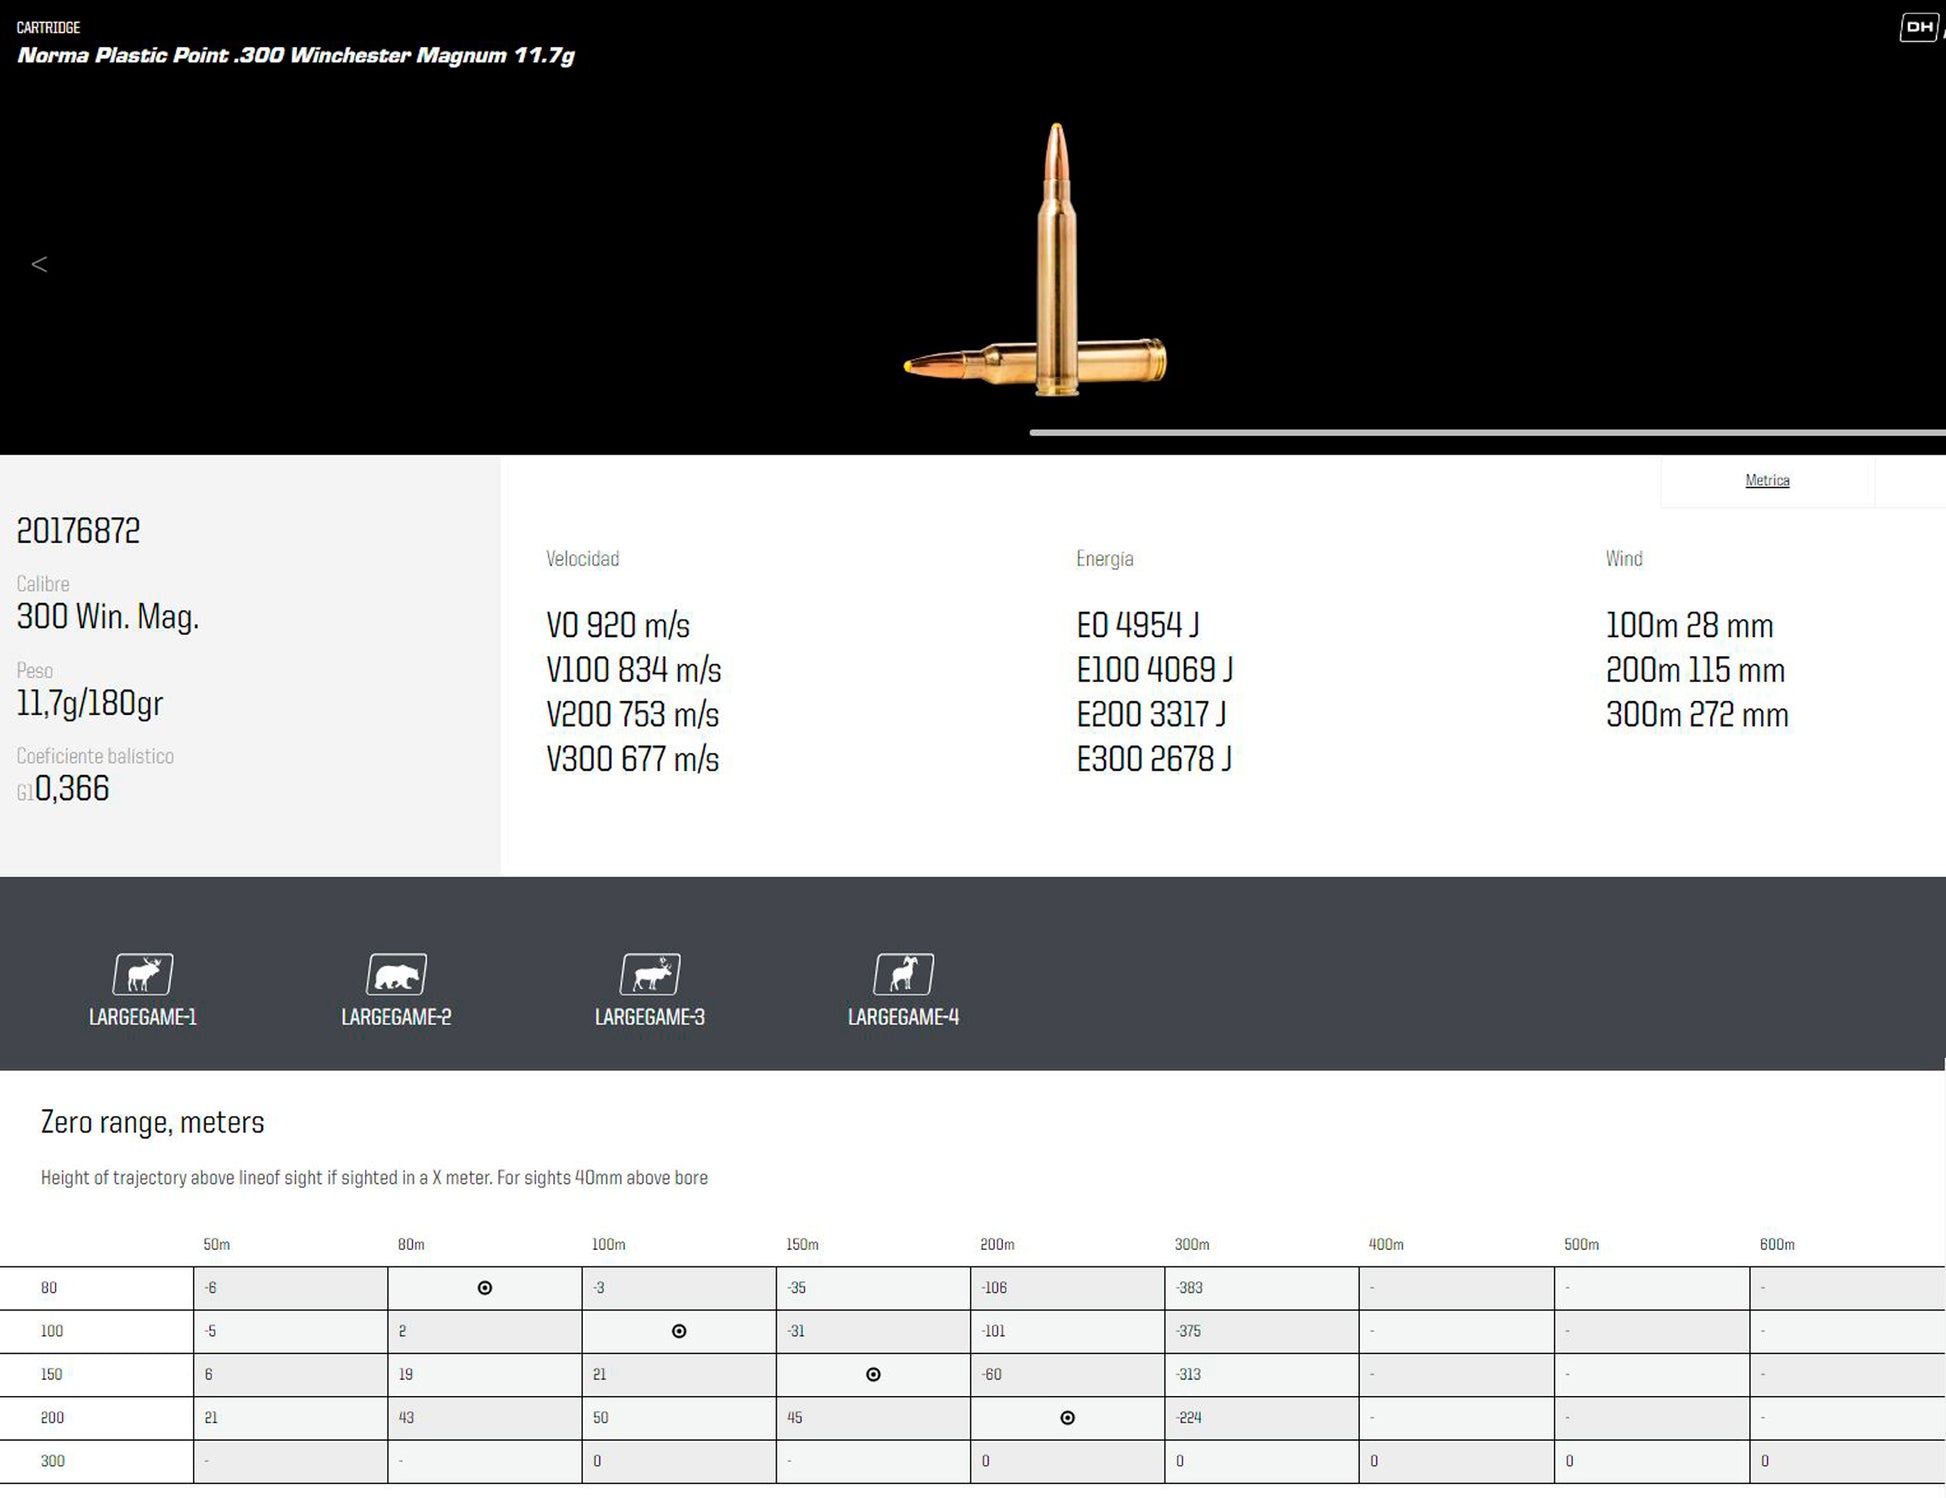This screenshot has width=1946, height=1498.
Task: Click the Wind column heading
Action: 1624,559
